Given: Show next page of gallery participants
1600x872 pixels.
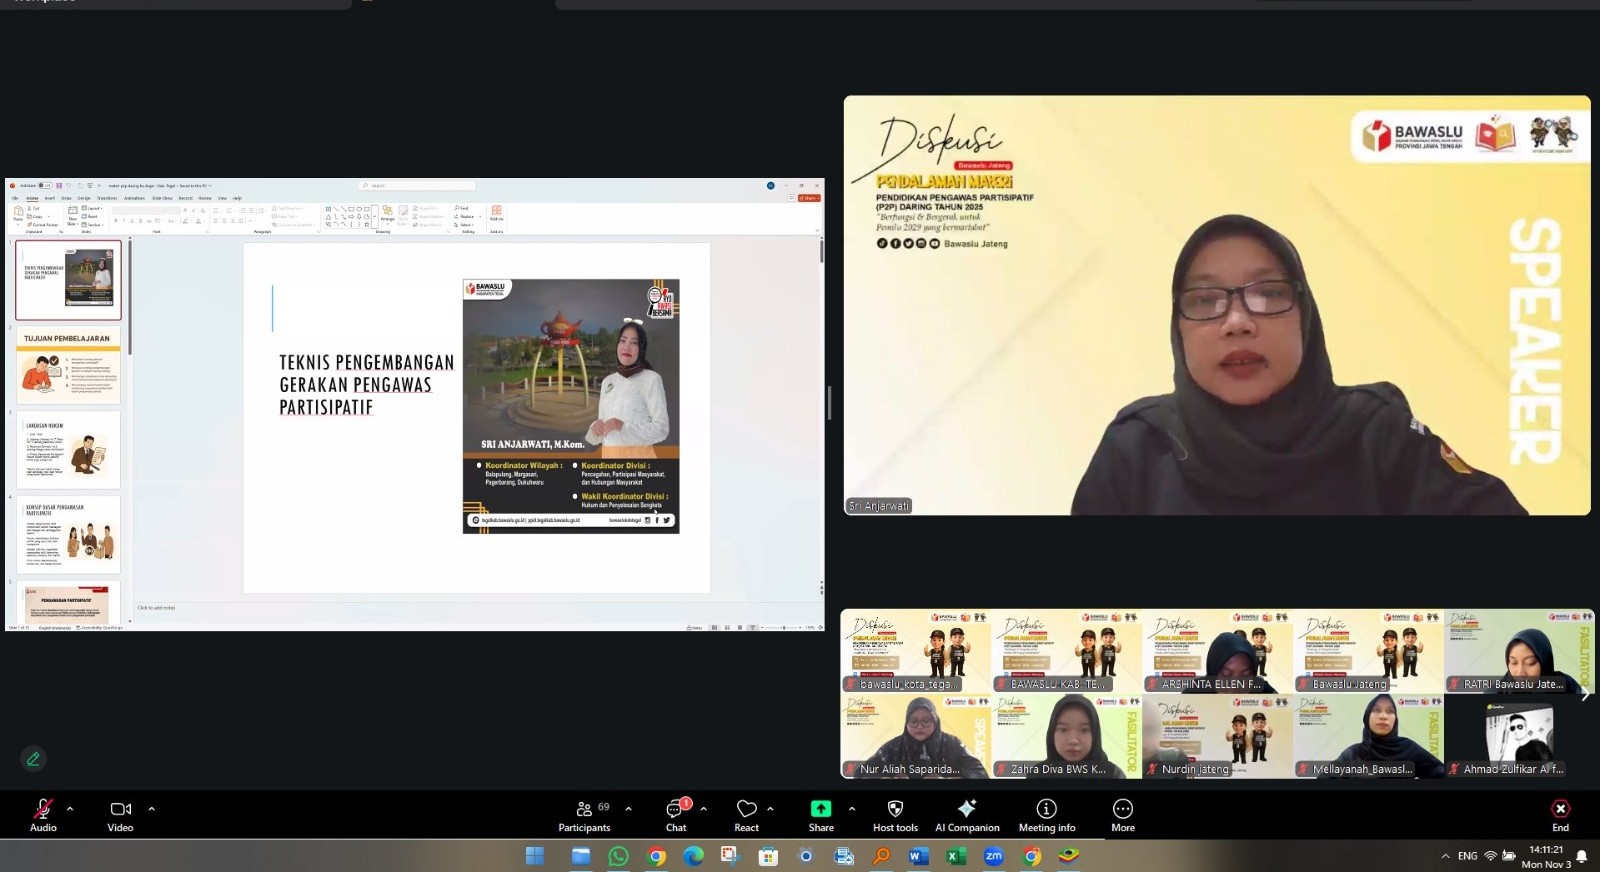Looking at the screenshot, I should [x=1585, y=694].
